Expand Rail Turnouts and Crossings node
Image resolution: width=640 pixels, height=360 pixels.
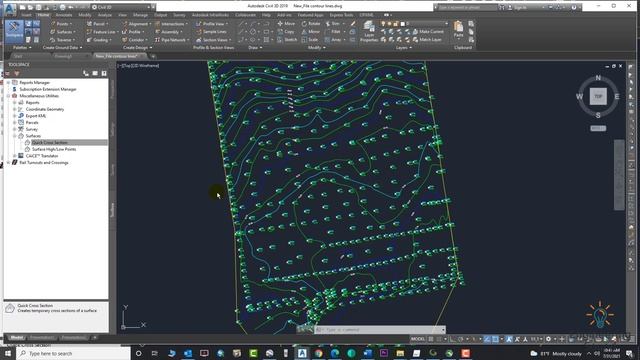click(x=9, y=162)
